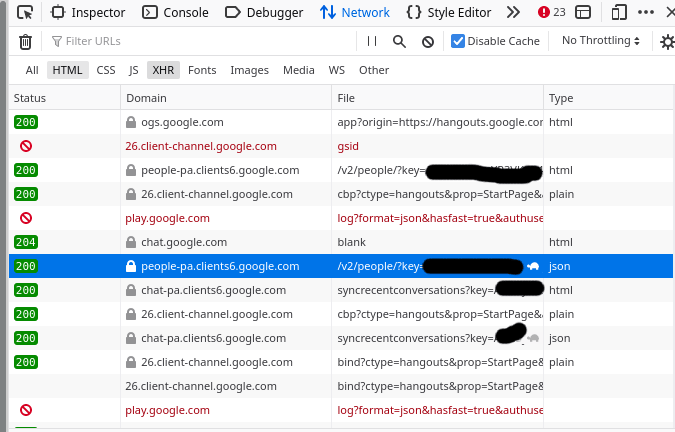675x432 pixels.
Task: Toggle responsive design mode icon
Action: [x=619, y=13]
